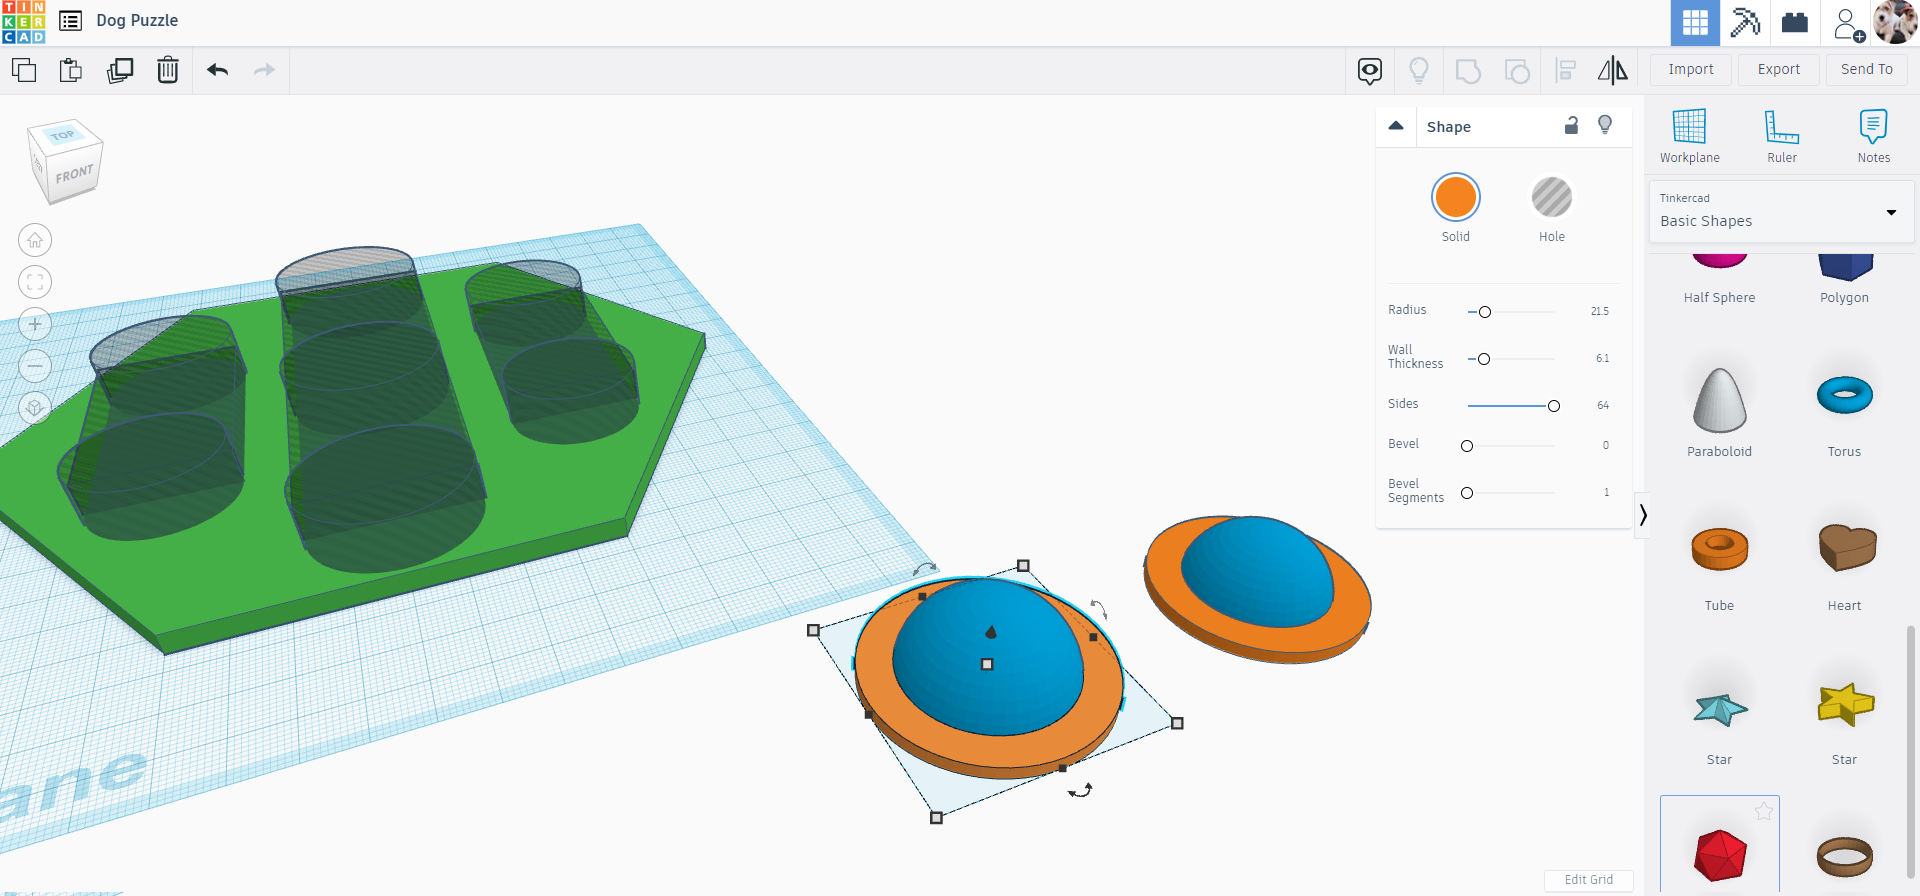Click the Ungroup shapes icon

pyautogui.click(x=1517, y=70)
